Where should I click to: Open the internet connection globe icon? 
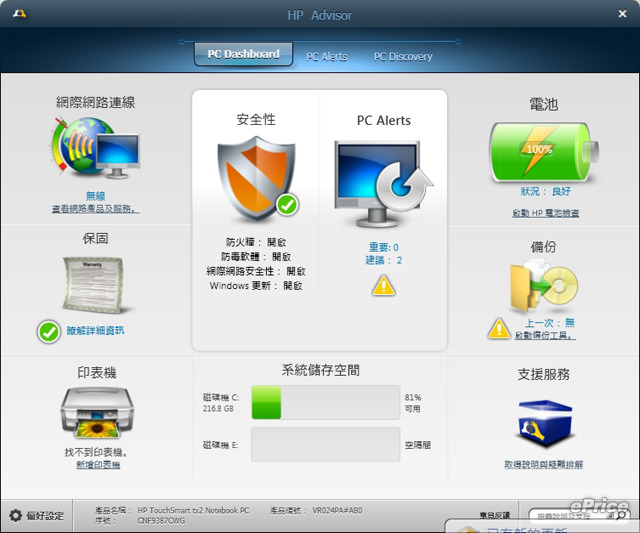[96, 148]
